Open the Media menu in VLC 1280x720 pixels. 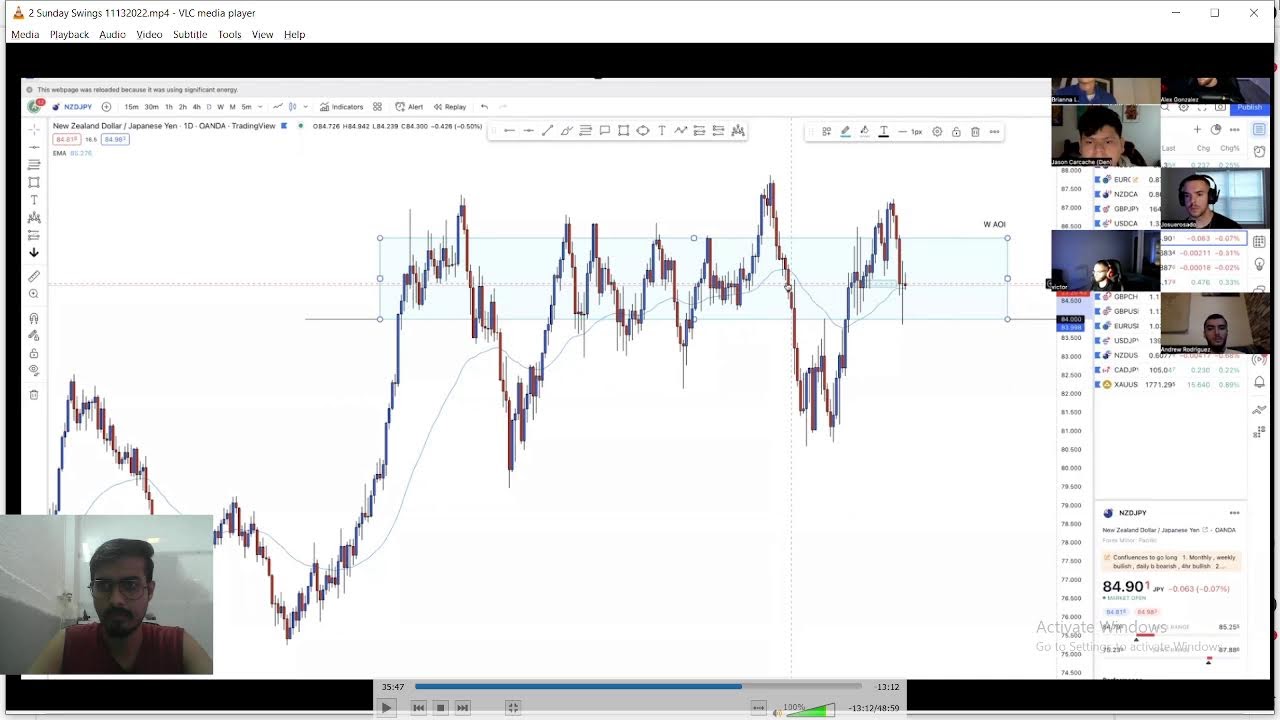click(x=25, y=34)
